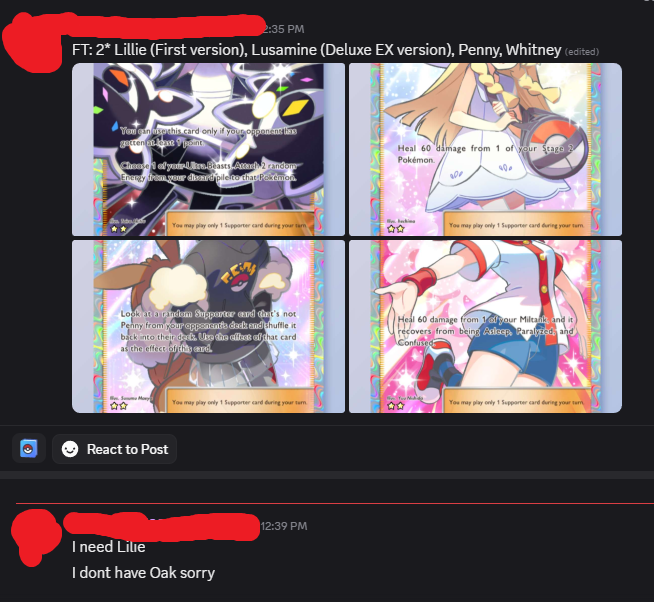Click the first poster's redacted username
The height and width of the screenshot is (602, 654).
pyautogui.click(x=167, y=26)
